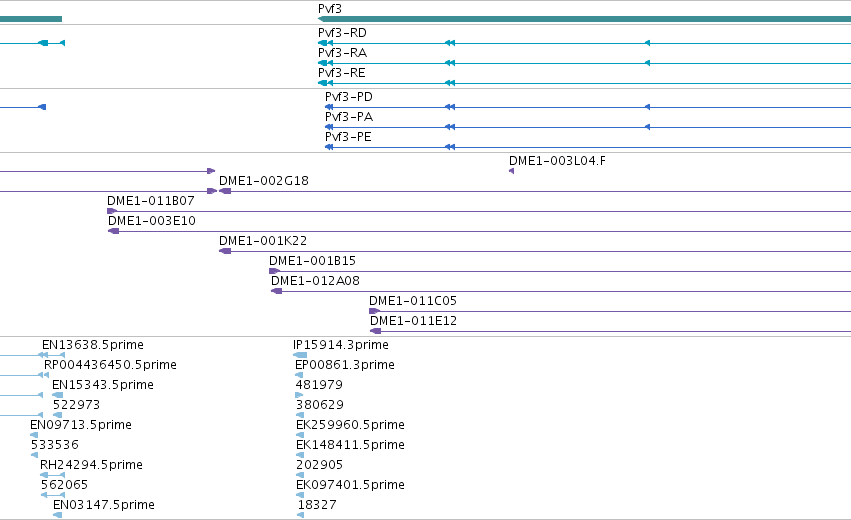Select feature 481979
Image resolution: width=851 pixels, height=520 pixels.
[319, 385]
